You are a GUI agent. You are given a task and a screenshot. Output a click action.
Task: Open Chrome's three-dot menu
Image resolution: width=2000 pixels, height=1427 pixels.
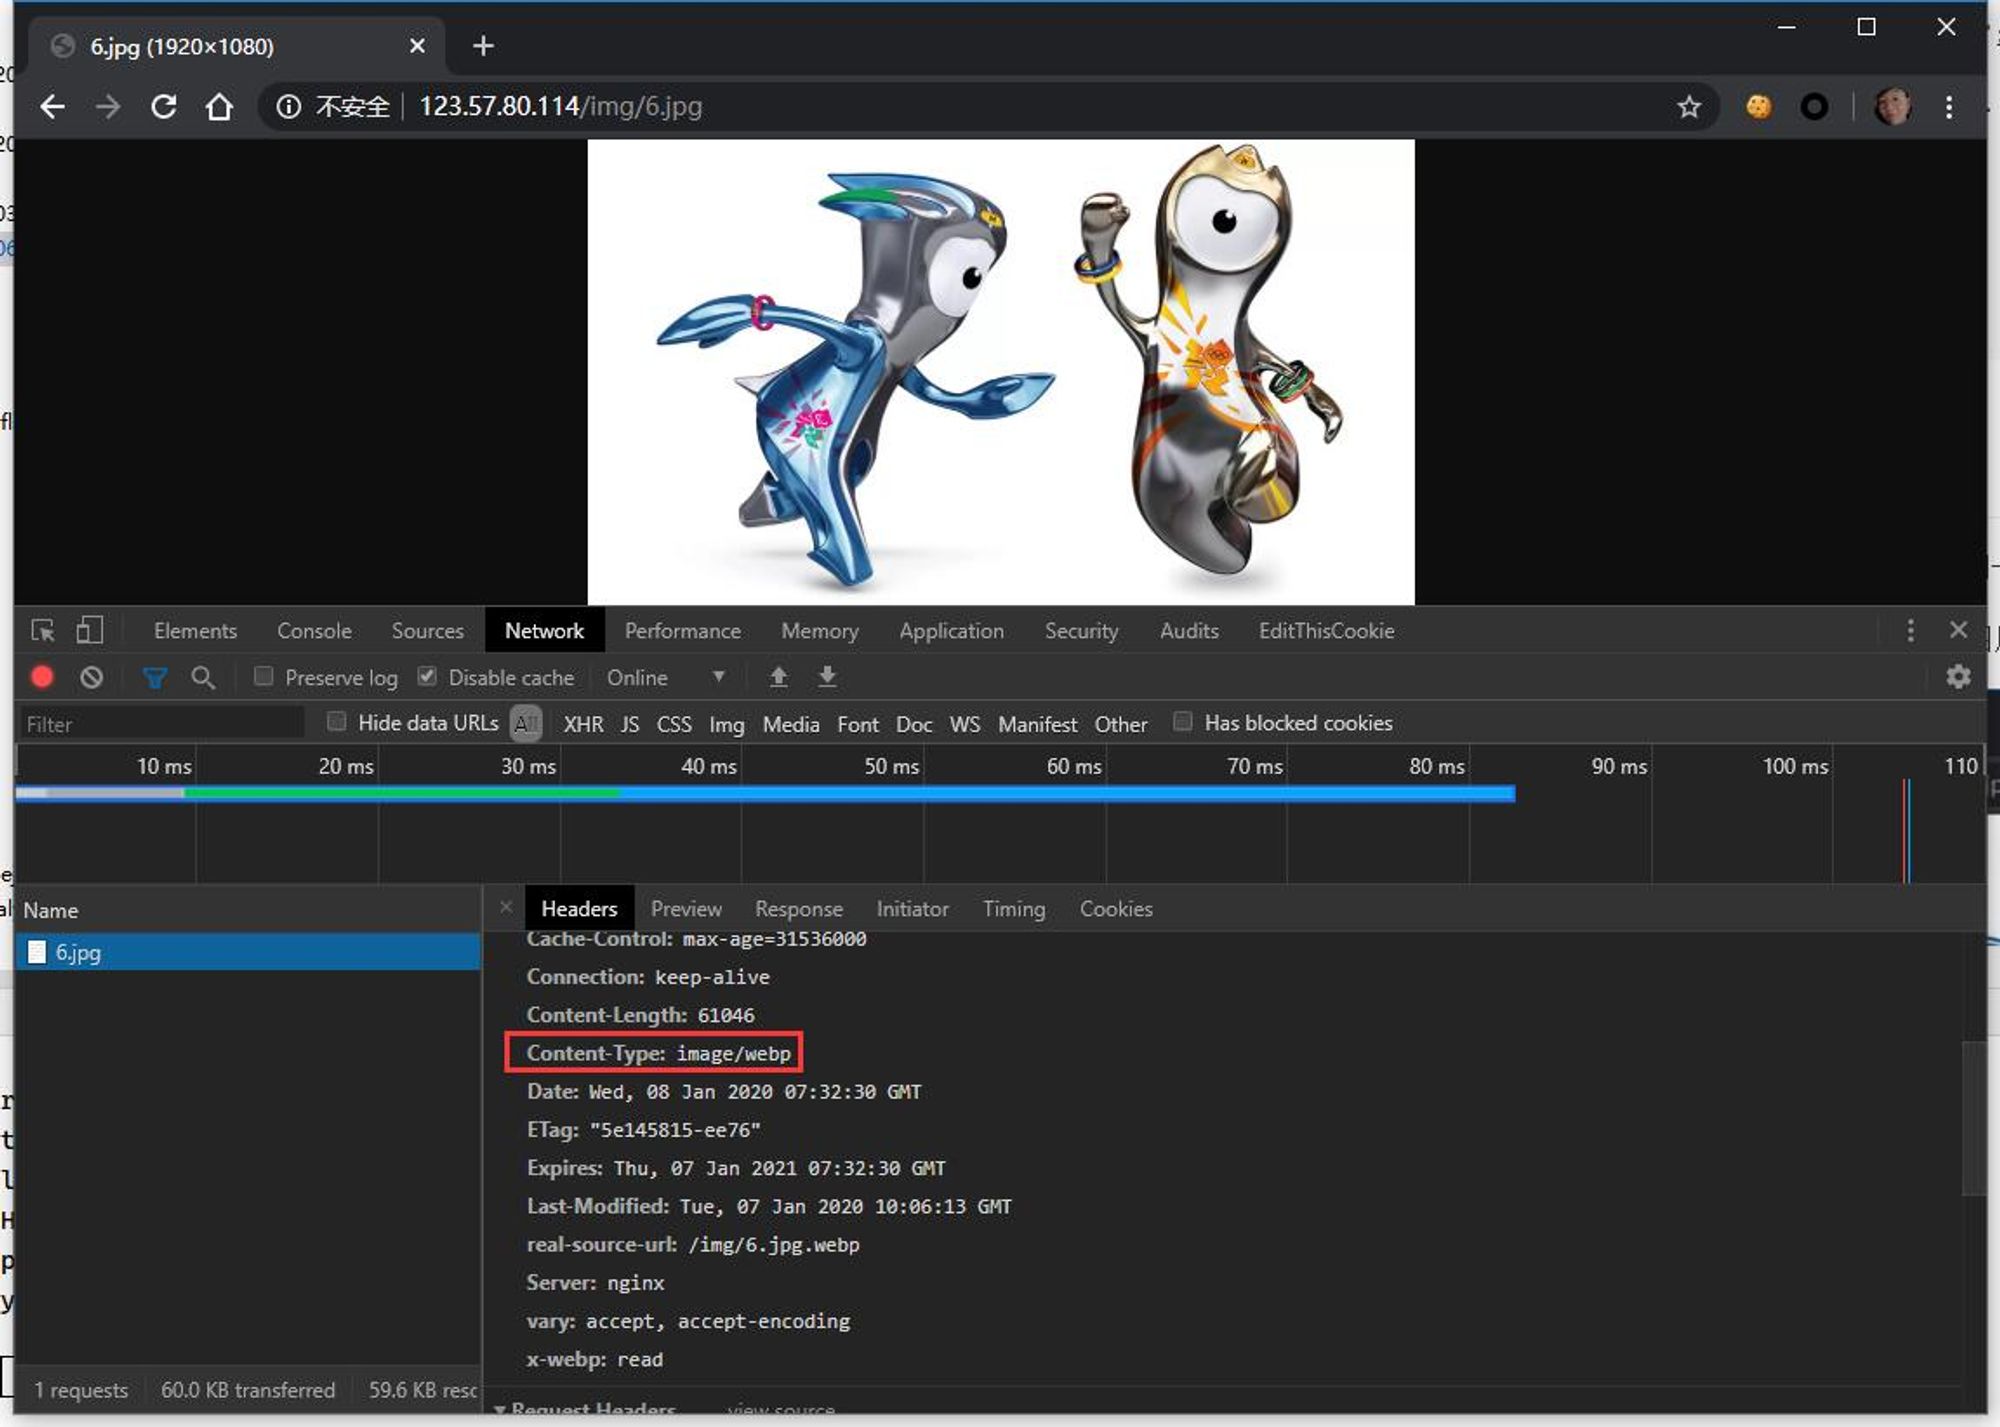(x=1949, y=106)
